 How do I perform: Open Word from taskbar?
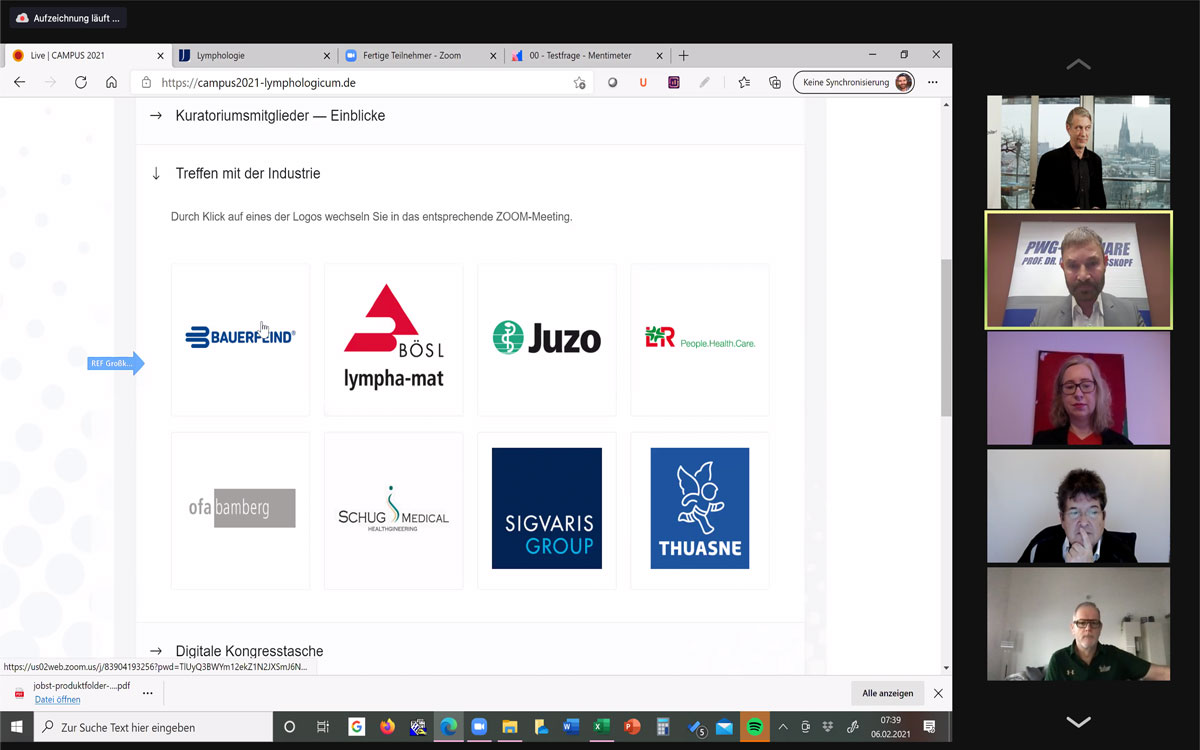tap(571, 727)
